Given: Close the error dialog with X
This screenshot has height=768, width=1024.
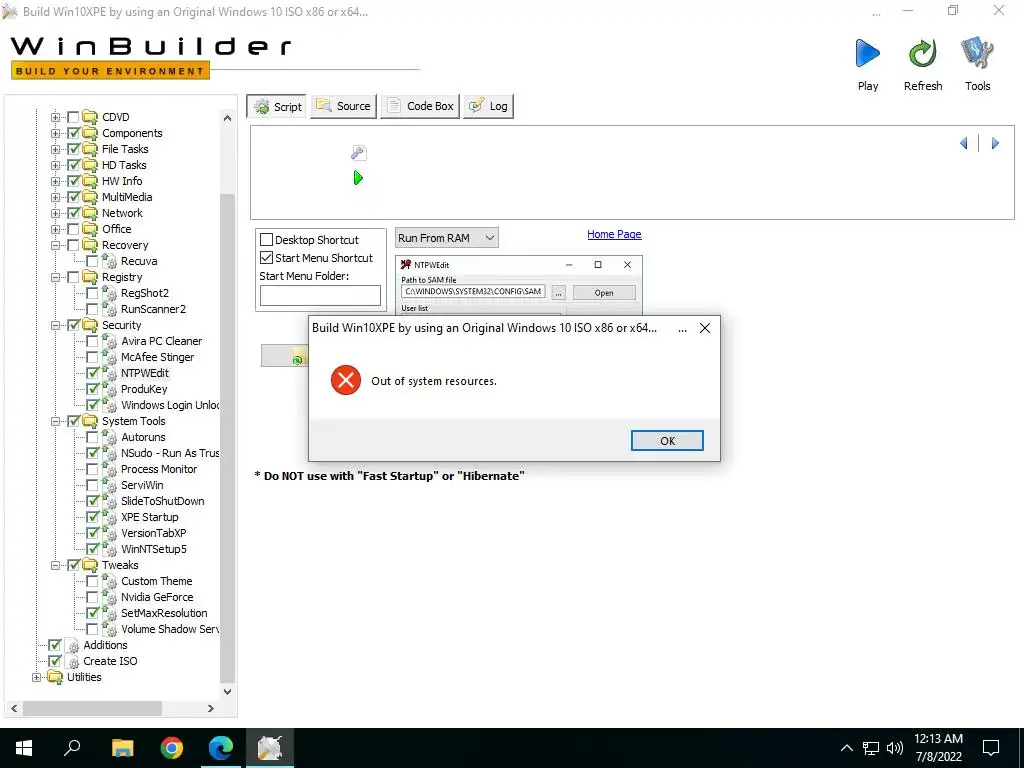Looking at the screenshot, I should (705, 328).
